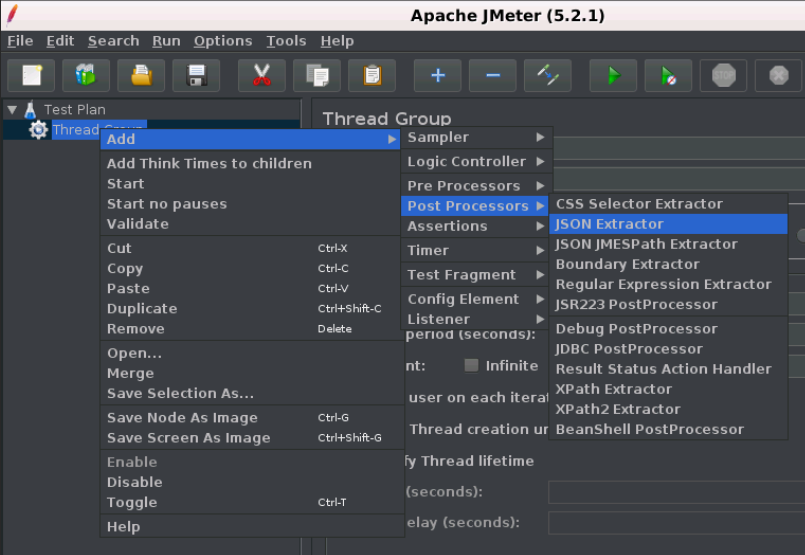Click Merge in context menu

coord(252,373)
